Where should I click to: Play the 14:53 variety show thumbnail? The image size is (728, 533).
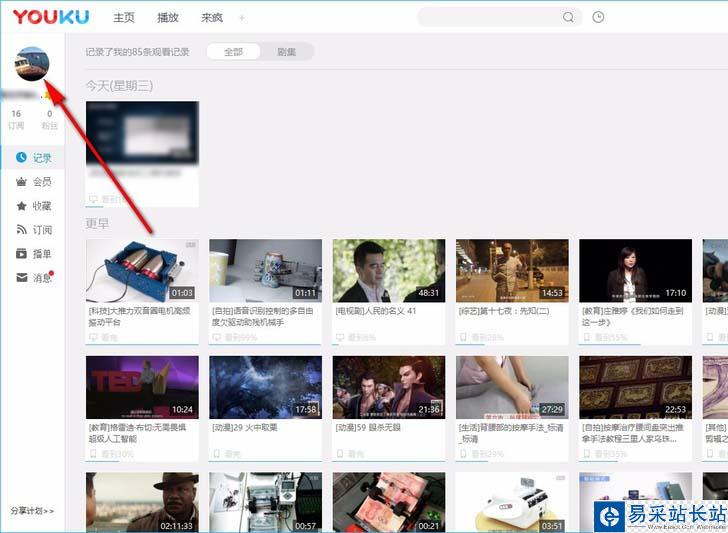(x=512, y=271)
